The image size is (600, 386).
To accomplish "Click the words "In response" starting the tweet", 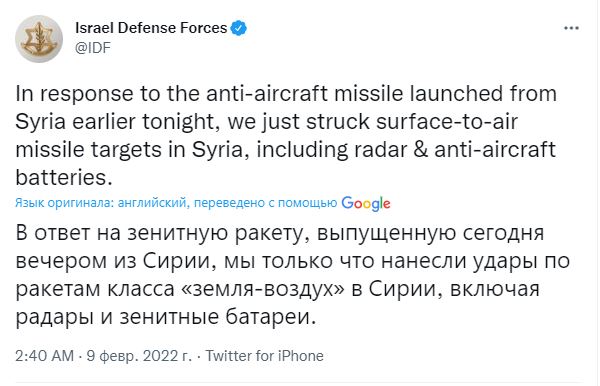I will [x=74, y=94].
